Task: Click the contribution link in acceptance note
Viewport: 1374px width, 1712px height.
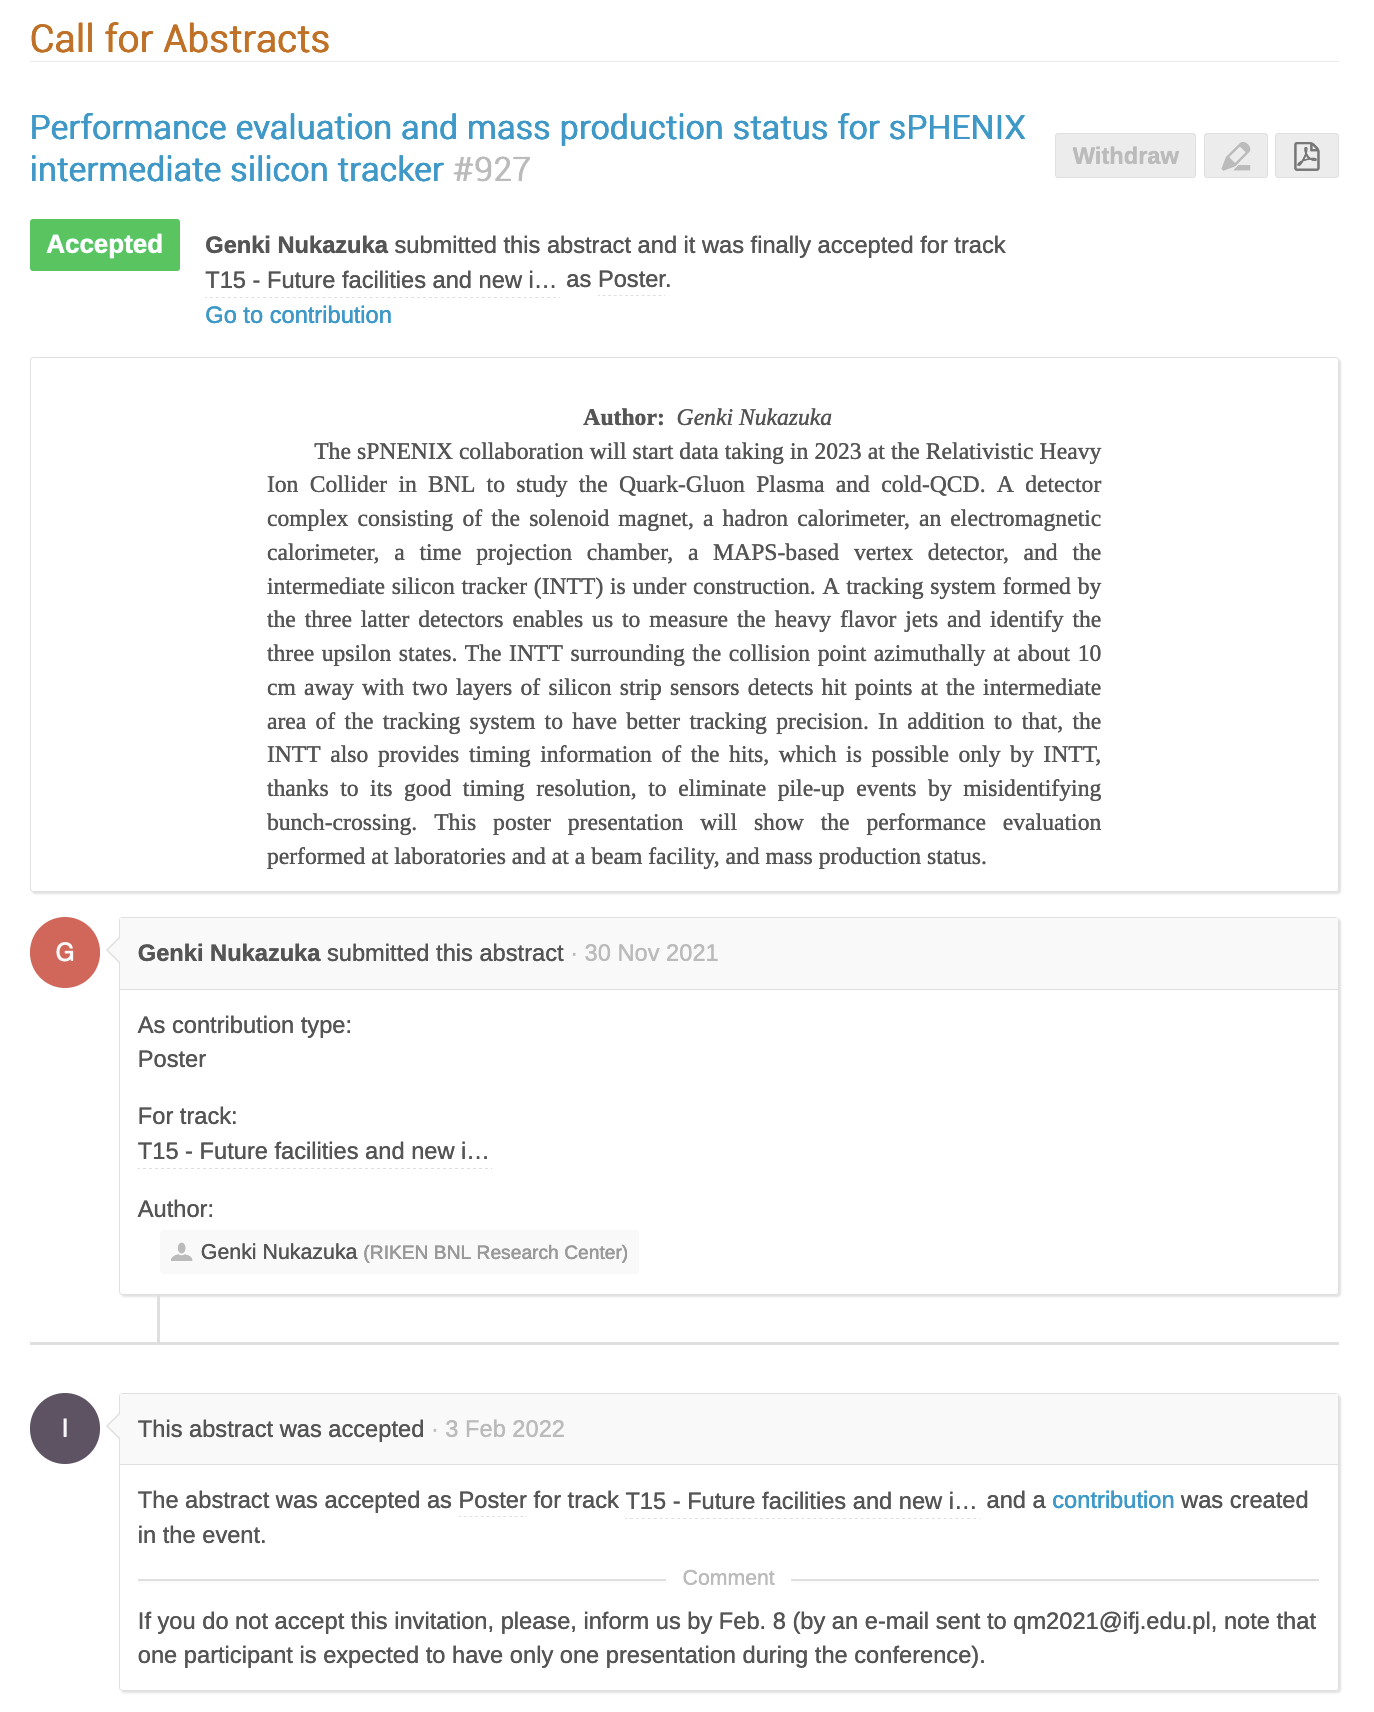Action: click(1112, 1500)
